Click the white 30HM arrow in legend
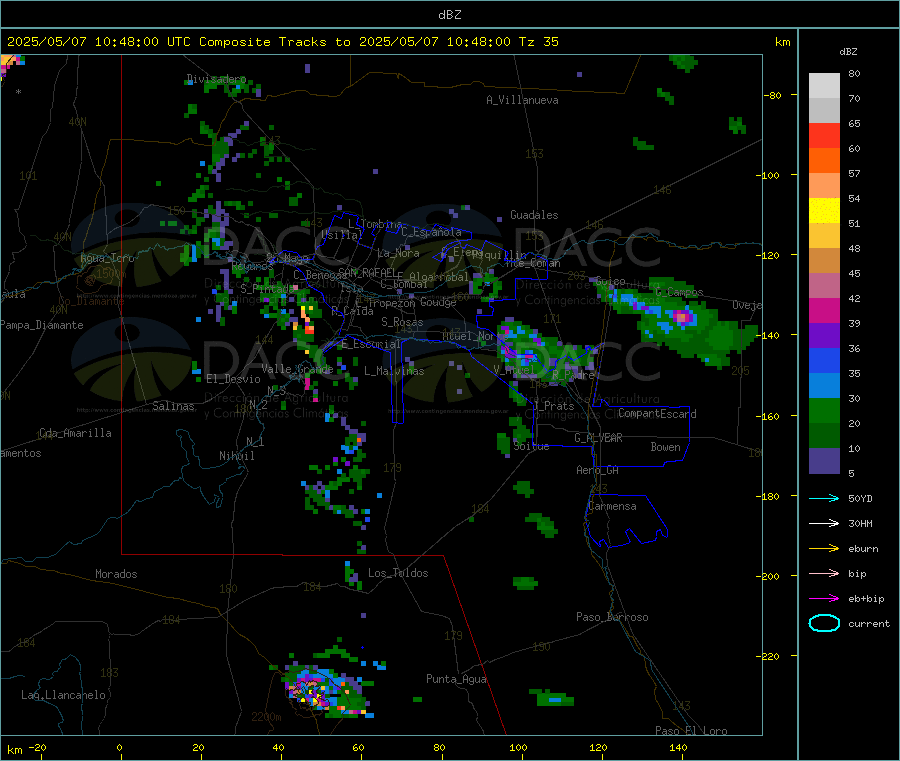Image resolution: width=900 pixels, height=761 pixels. (x=824, y=523)
